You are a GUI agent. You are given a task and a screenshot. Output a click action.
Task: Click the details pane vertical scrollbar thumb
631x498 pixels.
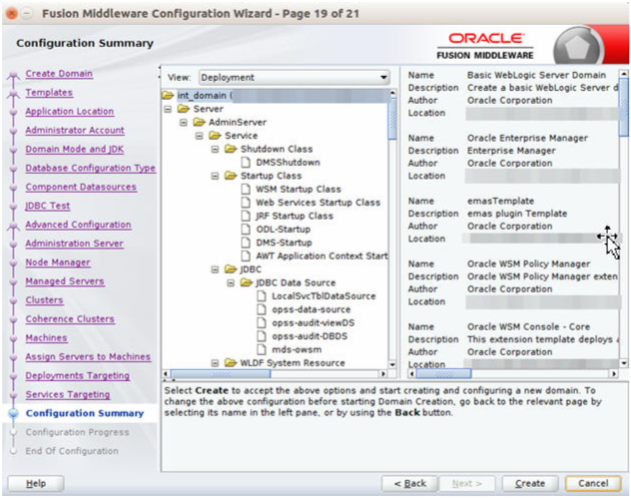pos(623,107)
